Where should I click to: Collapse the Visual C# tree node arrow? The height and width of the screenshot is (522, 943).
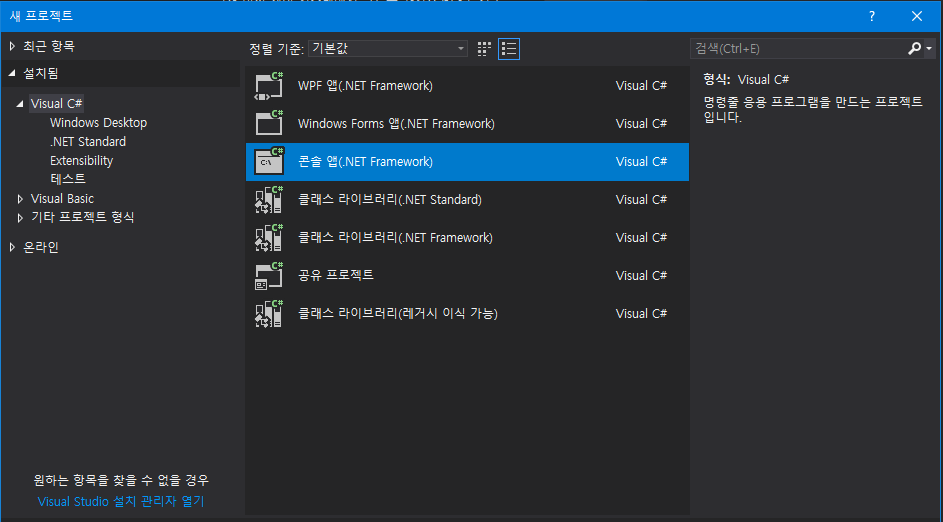[20, 104]
